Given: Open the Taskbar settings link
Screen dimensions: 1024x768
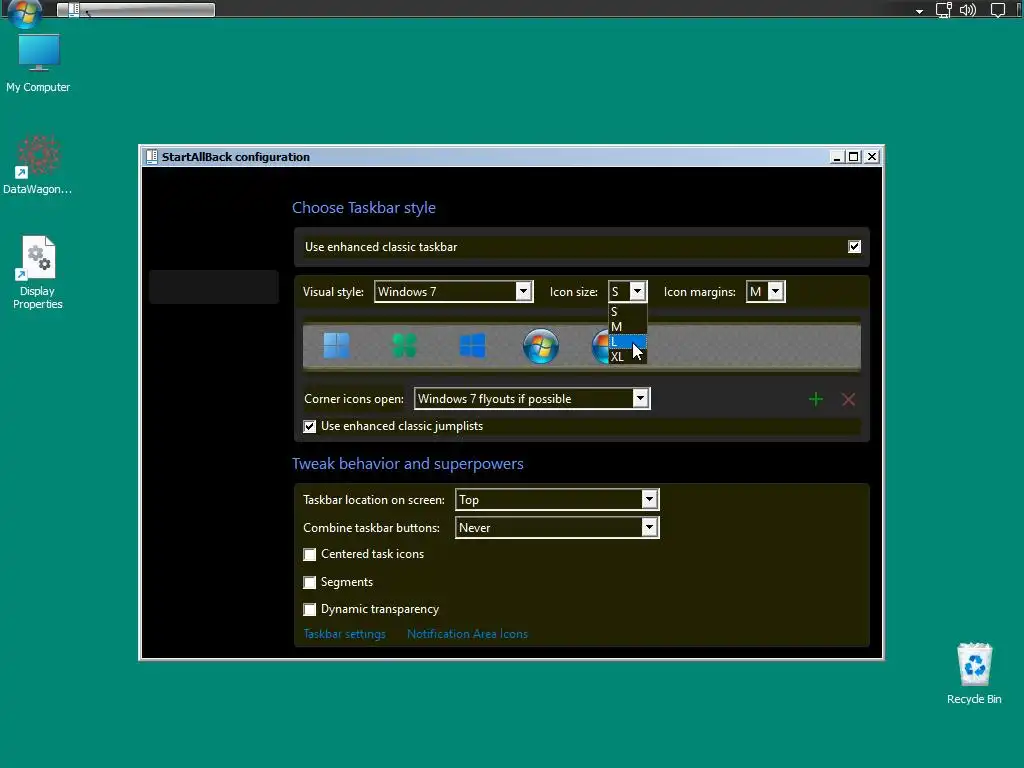Looking at the screenshot, I should pyautogui.click(x=344, y=633).
